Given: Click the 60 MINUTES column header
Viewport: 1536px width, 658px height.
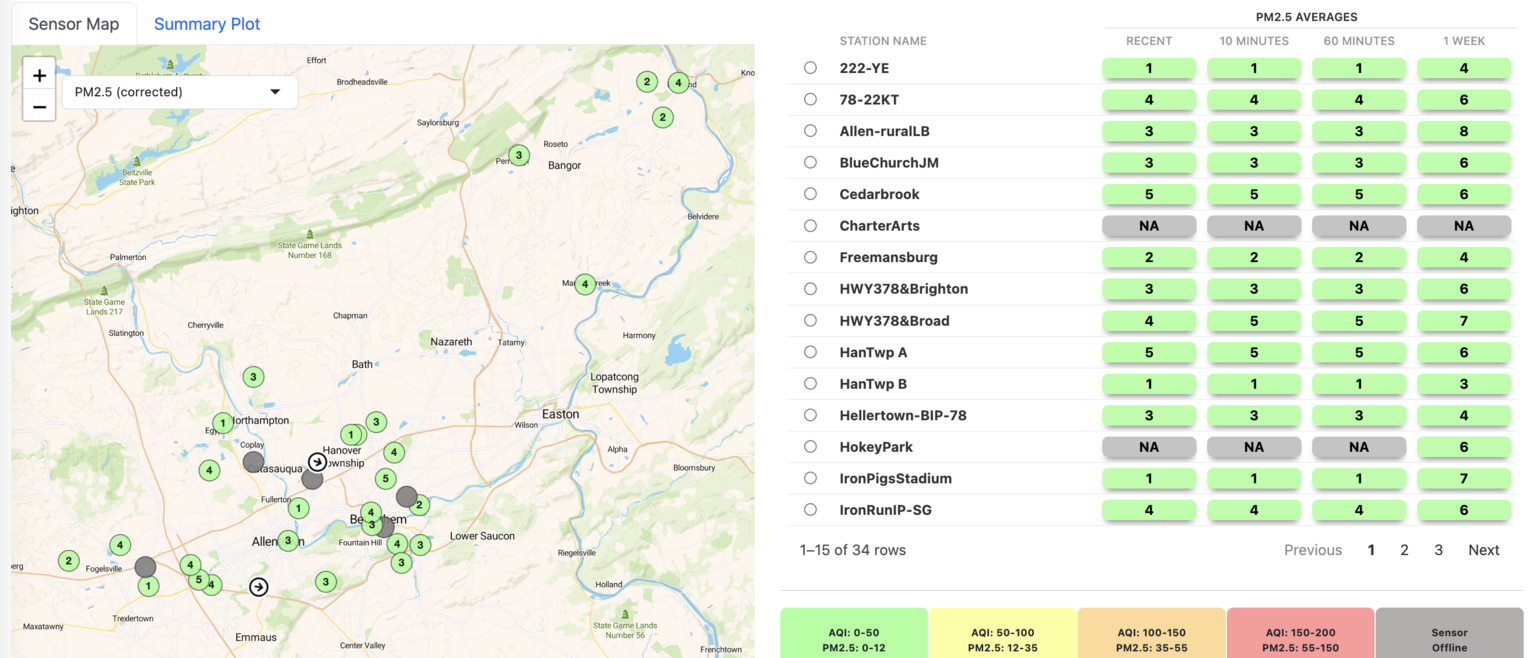Looking at the screenshot, I should (x=1358, y=41).
